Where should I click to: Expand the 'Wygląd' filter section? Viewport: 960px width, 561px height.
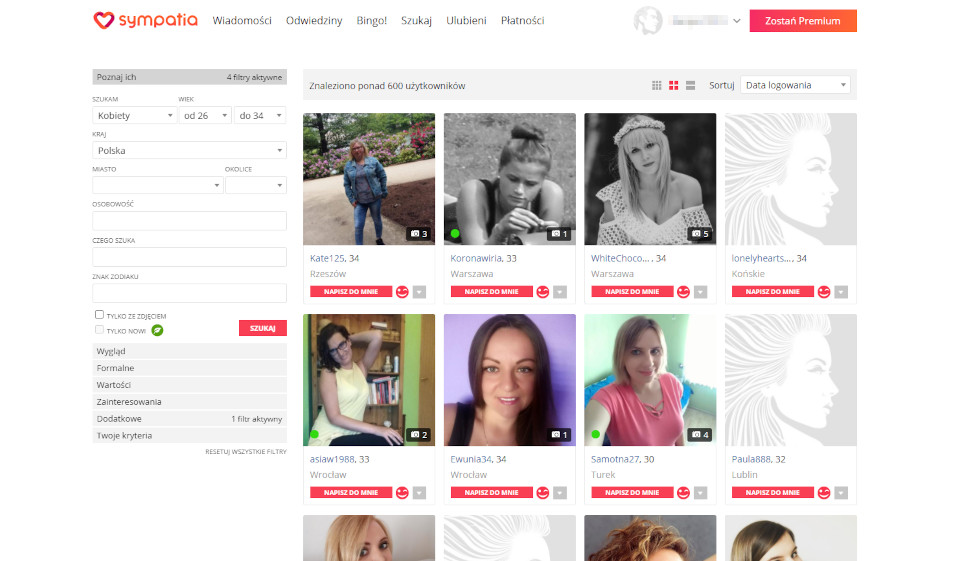click(x=189, y=352)
